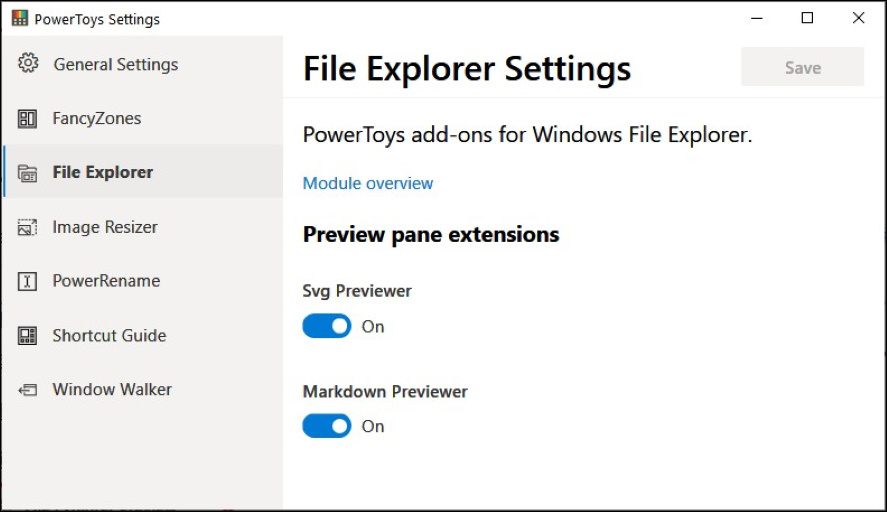The width and height of the screenshot is (887, 512).
Task: Go to Image Resizer settings
Action: click(x=105, y=228)
